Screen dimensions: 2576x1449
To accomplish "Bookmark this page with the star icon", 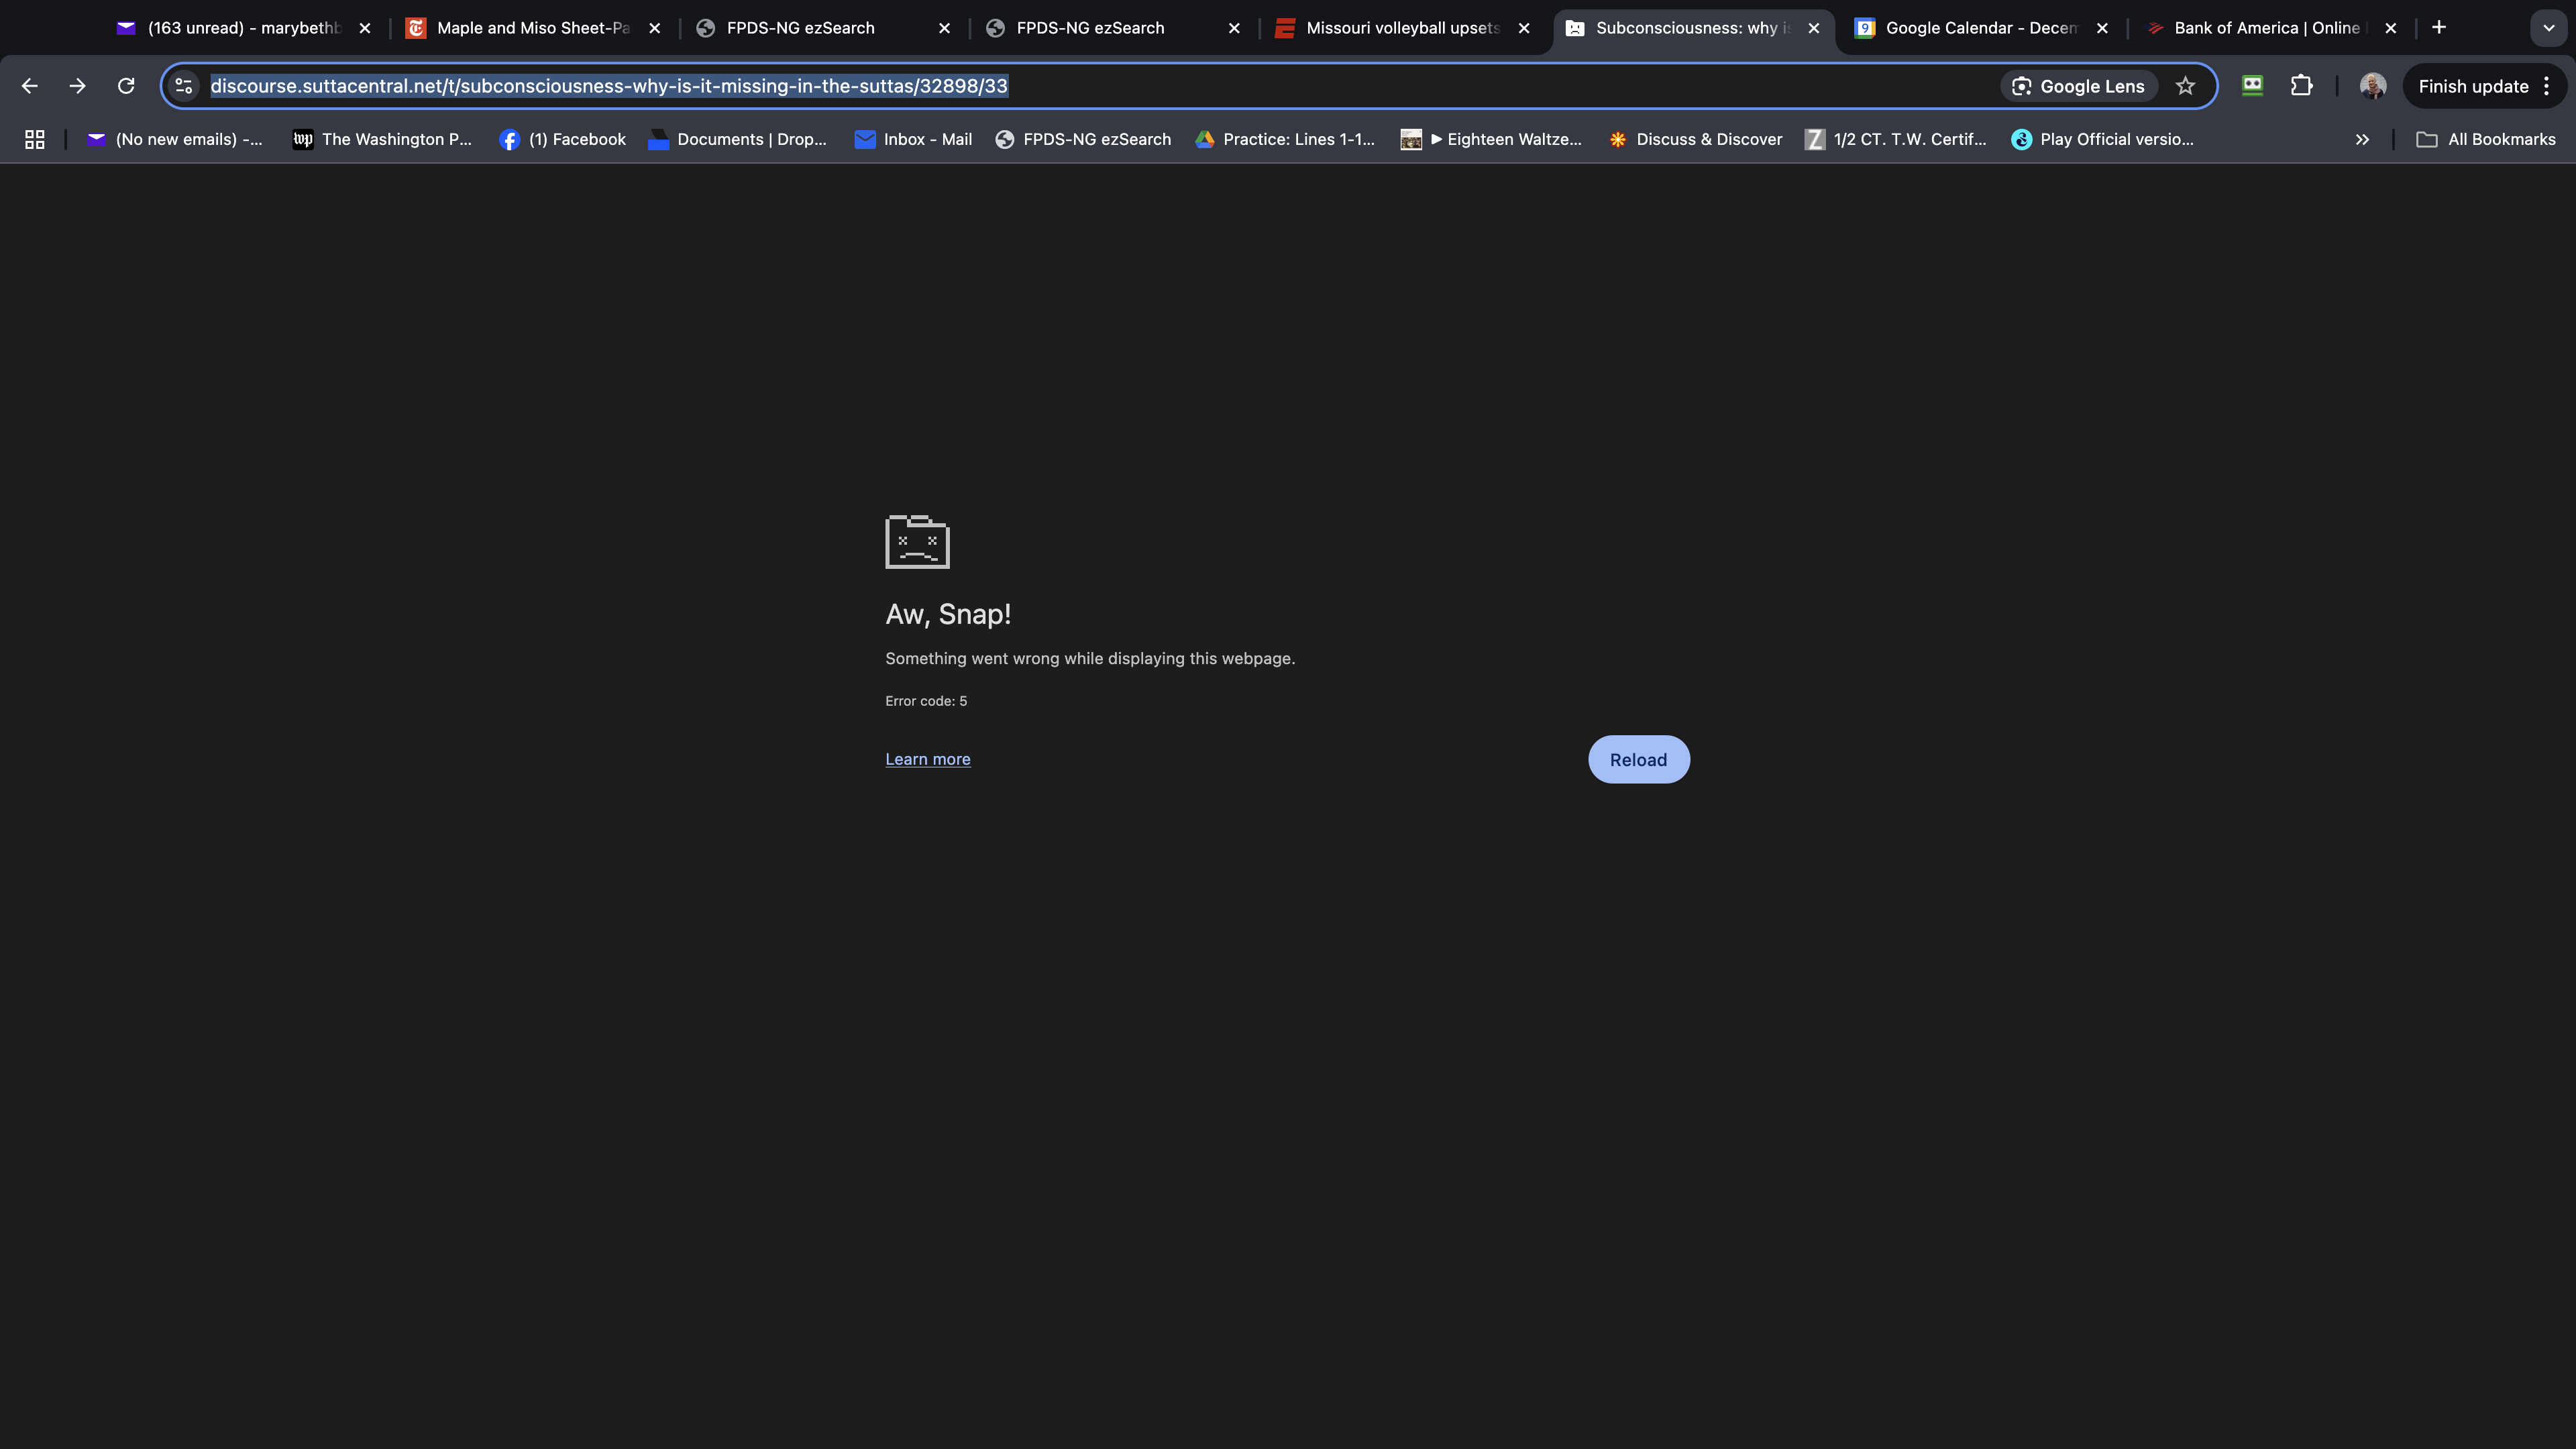I will pyautogui.click(x=2186, y=86).
